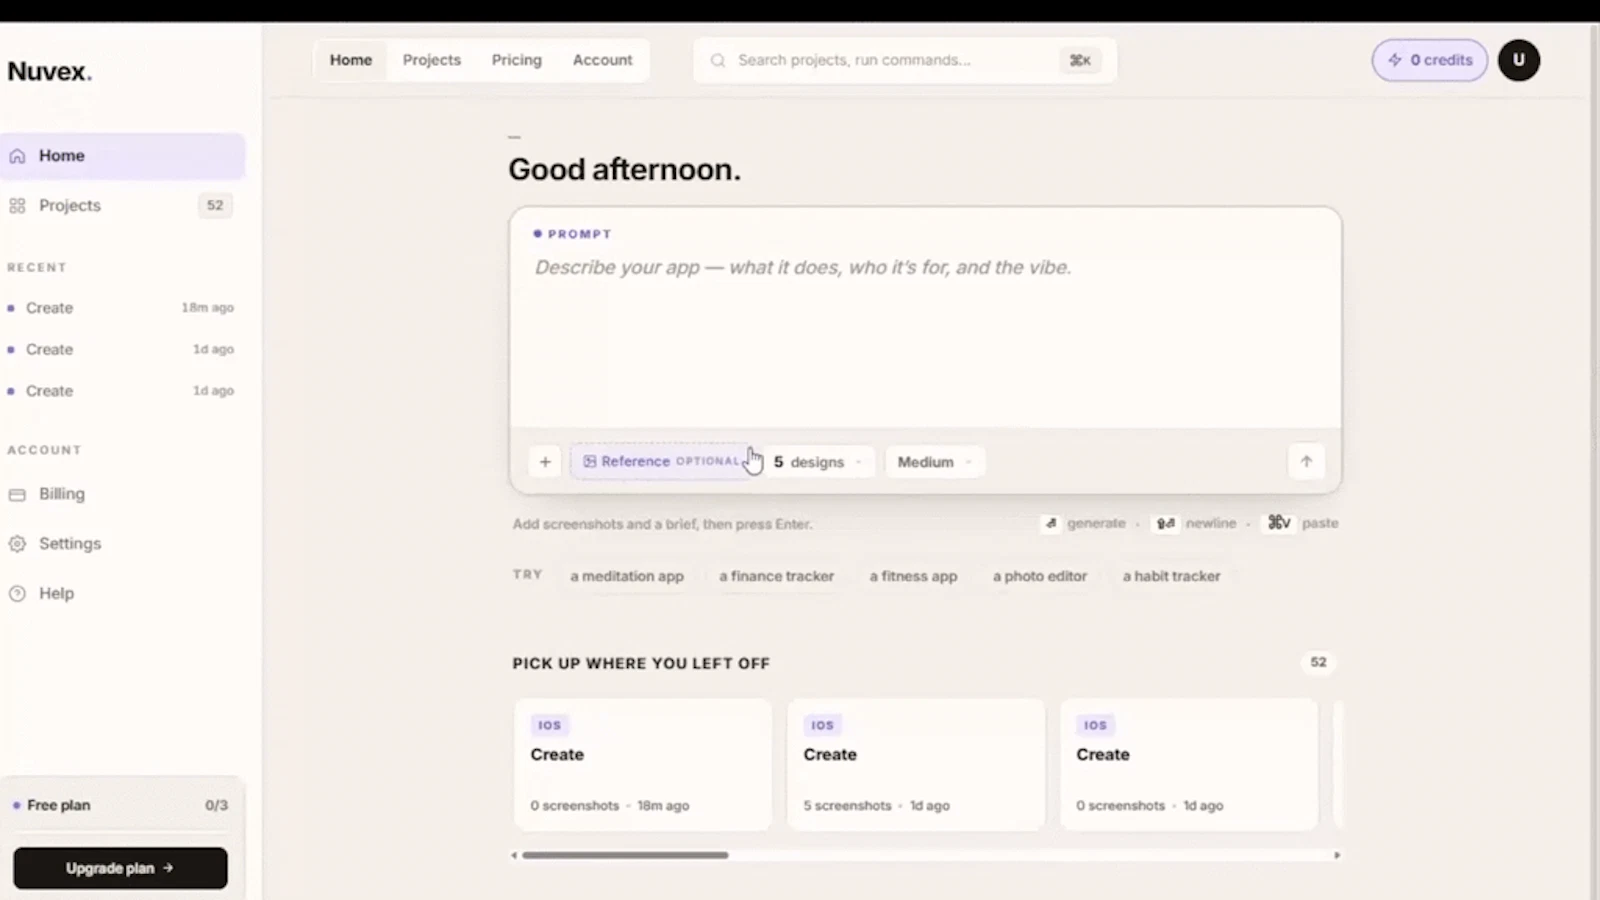This screenshot has width=1600, height=900.
Task: Click the Reference optional button
Action: [x=660, y=461]
